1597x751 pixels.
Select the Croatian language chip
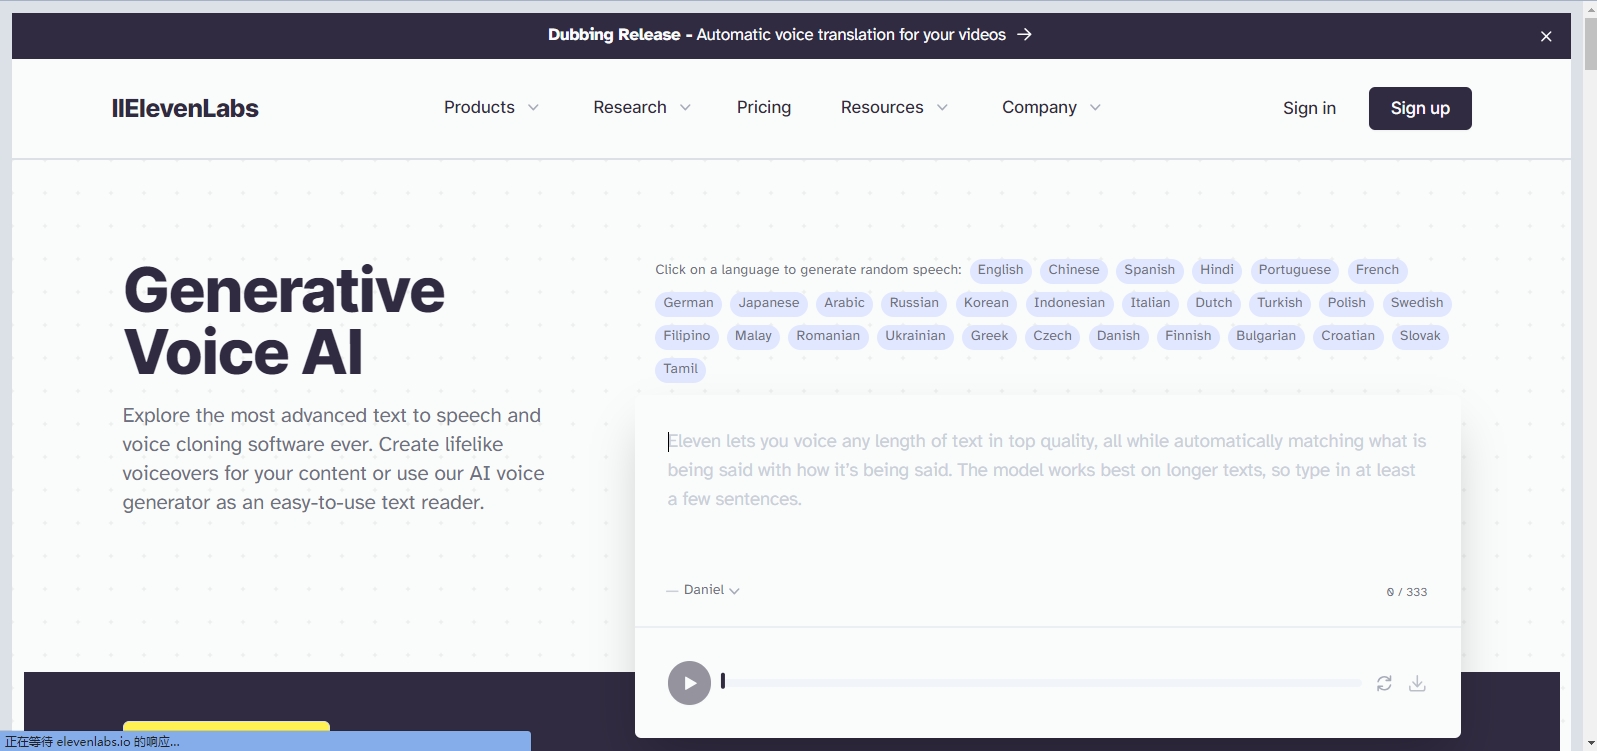1348,336
